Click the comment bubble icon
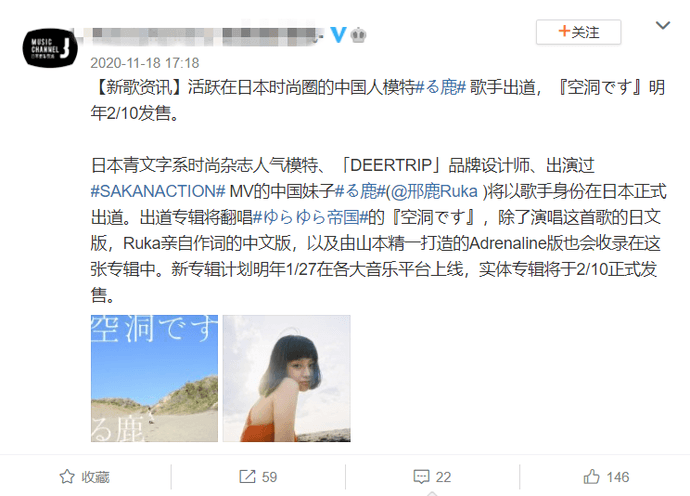 tap(421, 477)
